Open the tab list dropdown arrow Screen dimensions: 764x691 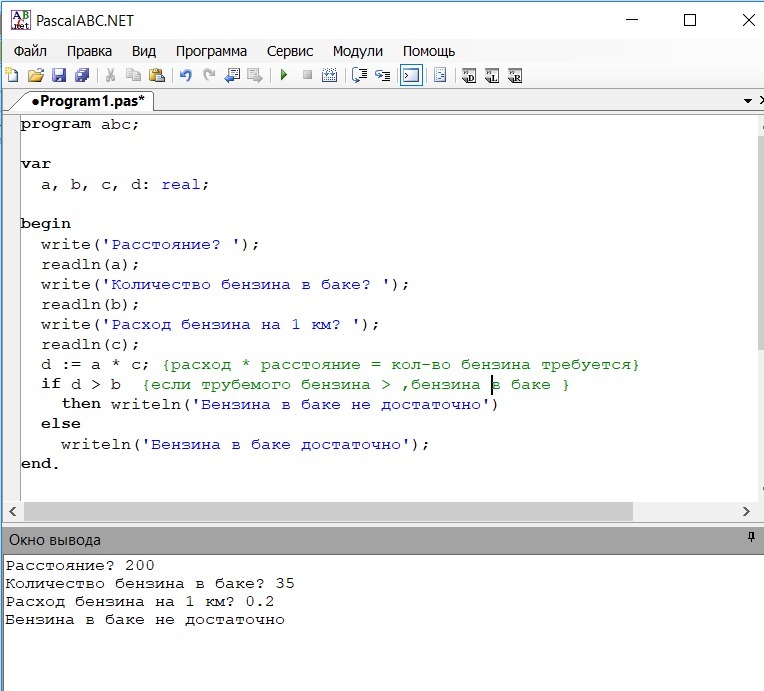(748, 101)
